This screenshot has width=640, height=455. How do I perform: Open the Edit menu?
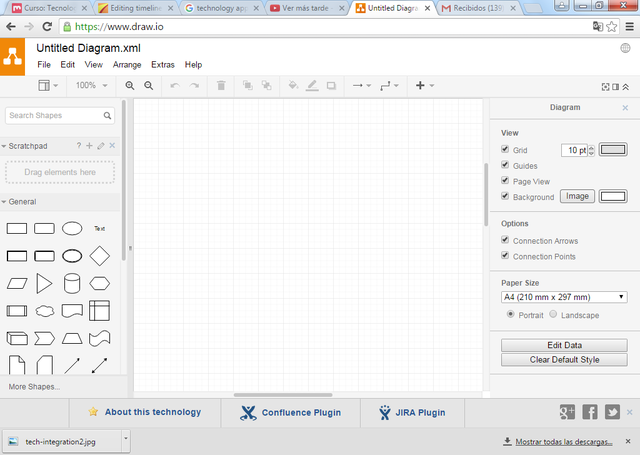click(68, 64)
